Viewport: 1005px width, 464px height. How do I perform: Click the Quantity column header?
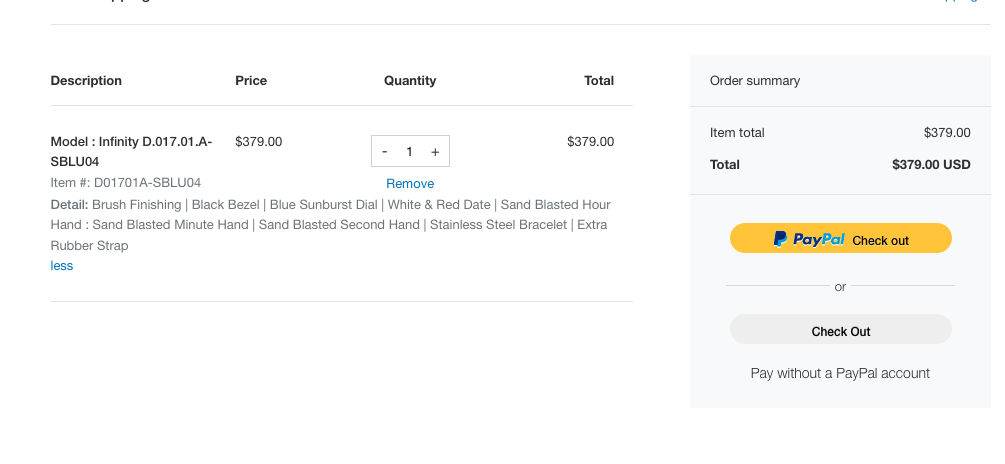tap(410, 81)
